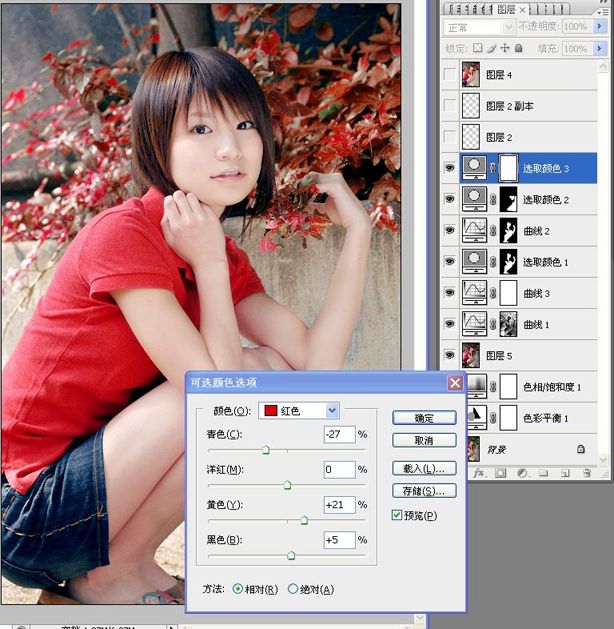The height and width of the screenshot is (629, 614).
Task: Lock position move icon
Action: point(505,48)
